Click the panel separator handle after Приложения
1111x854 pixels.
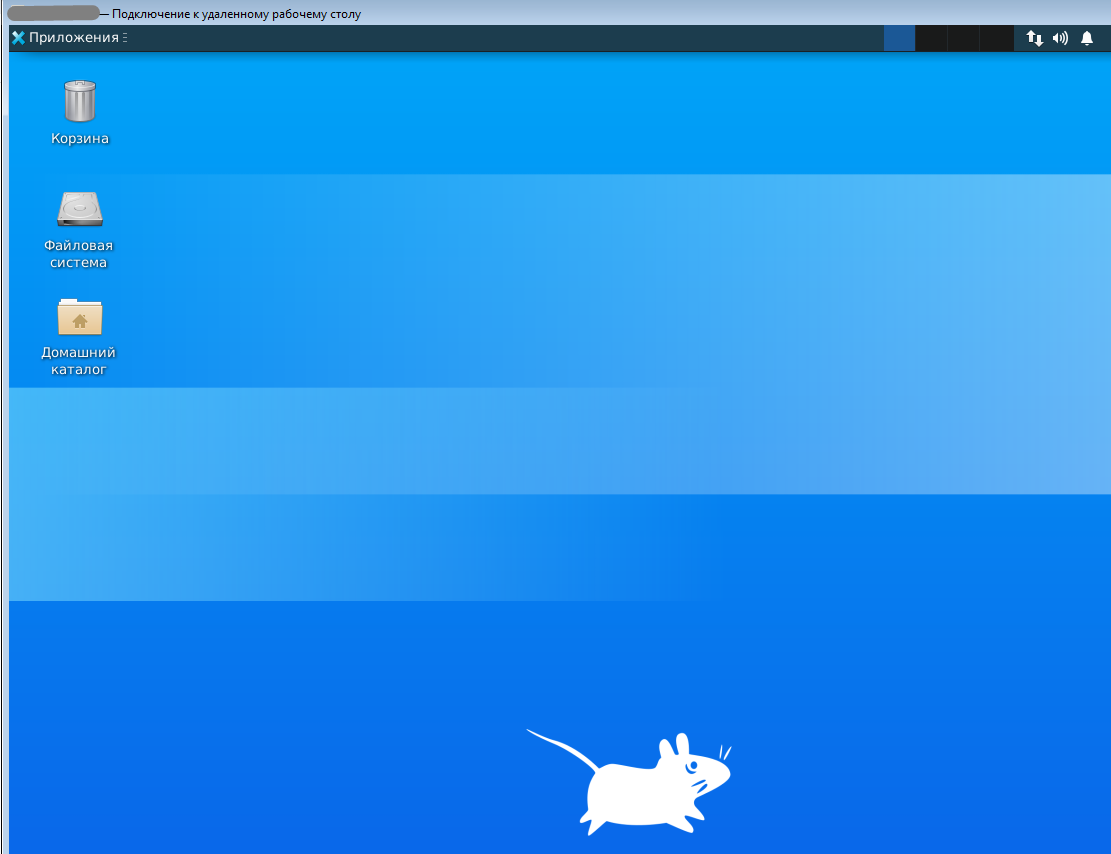tap(126, 38)
